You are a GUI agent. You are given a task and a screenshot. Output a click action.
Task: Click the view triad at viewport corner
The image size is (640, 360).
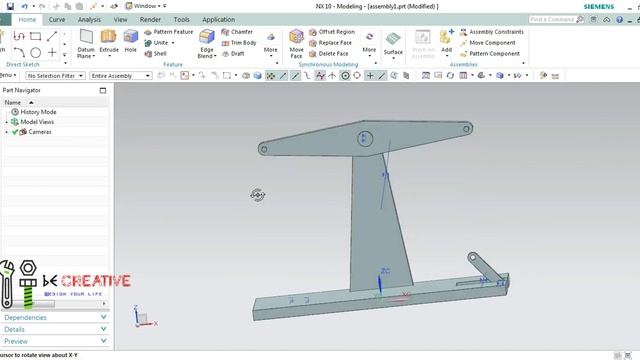pos(143,316)
